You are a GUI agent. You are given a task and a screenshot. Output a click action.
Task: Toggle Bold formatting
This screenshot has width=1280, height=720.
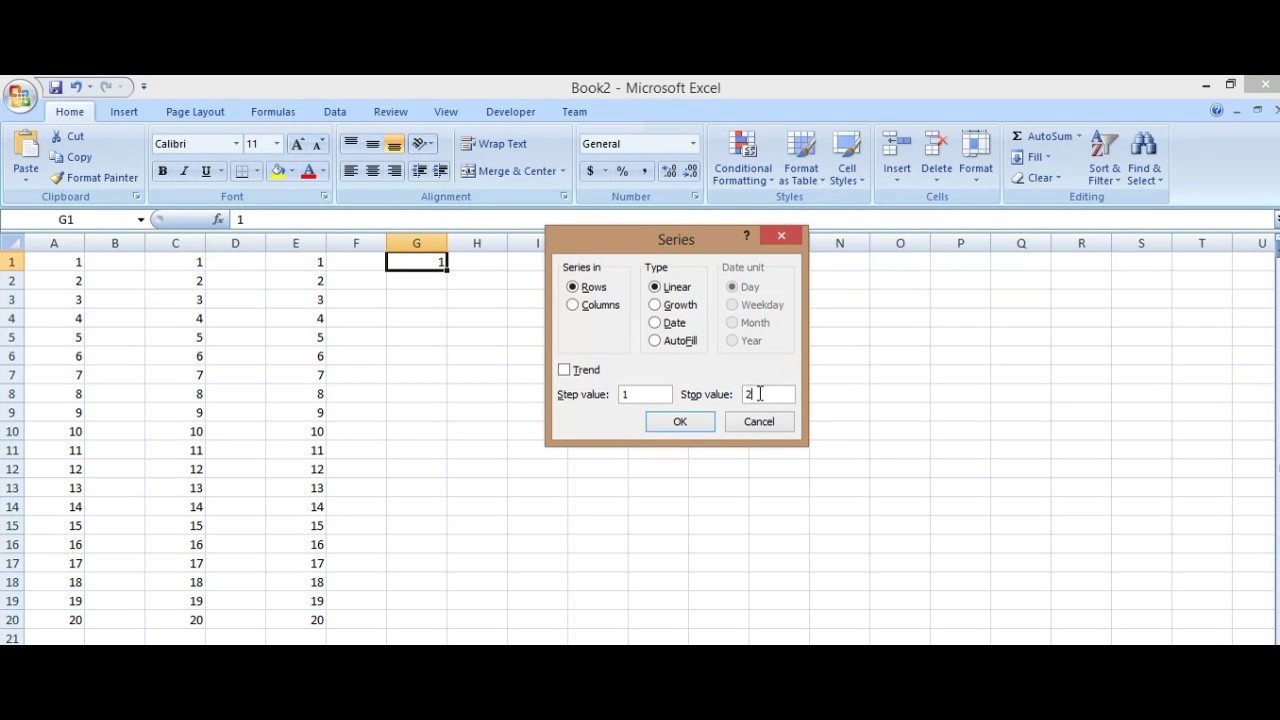(x=162, y=172)
